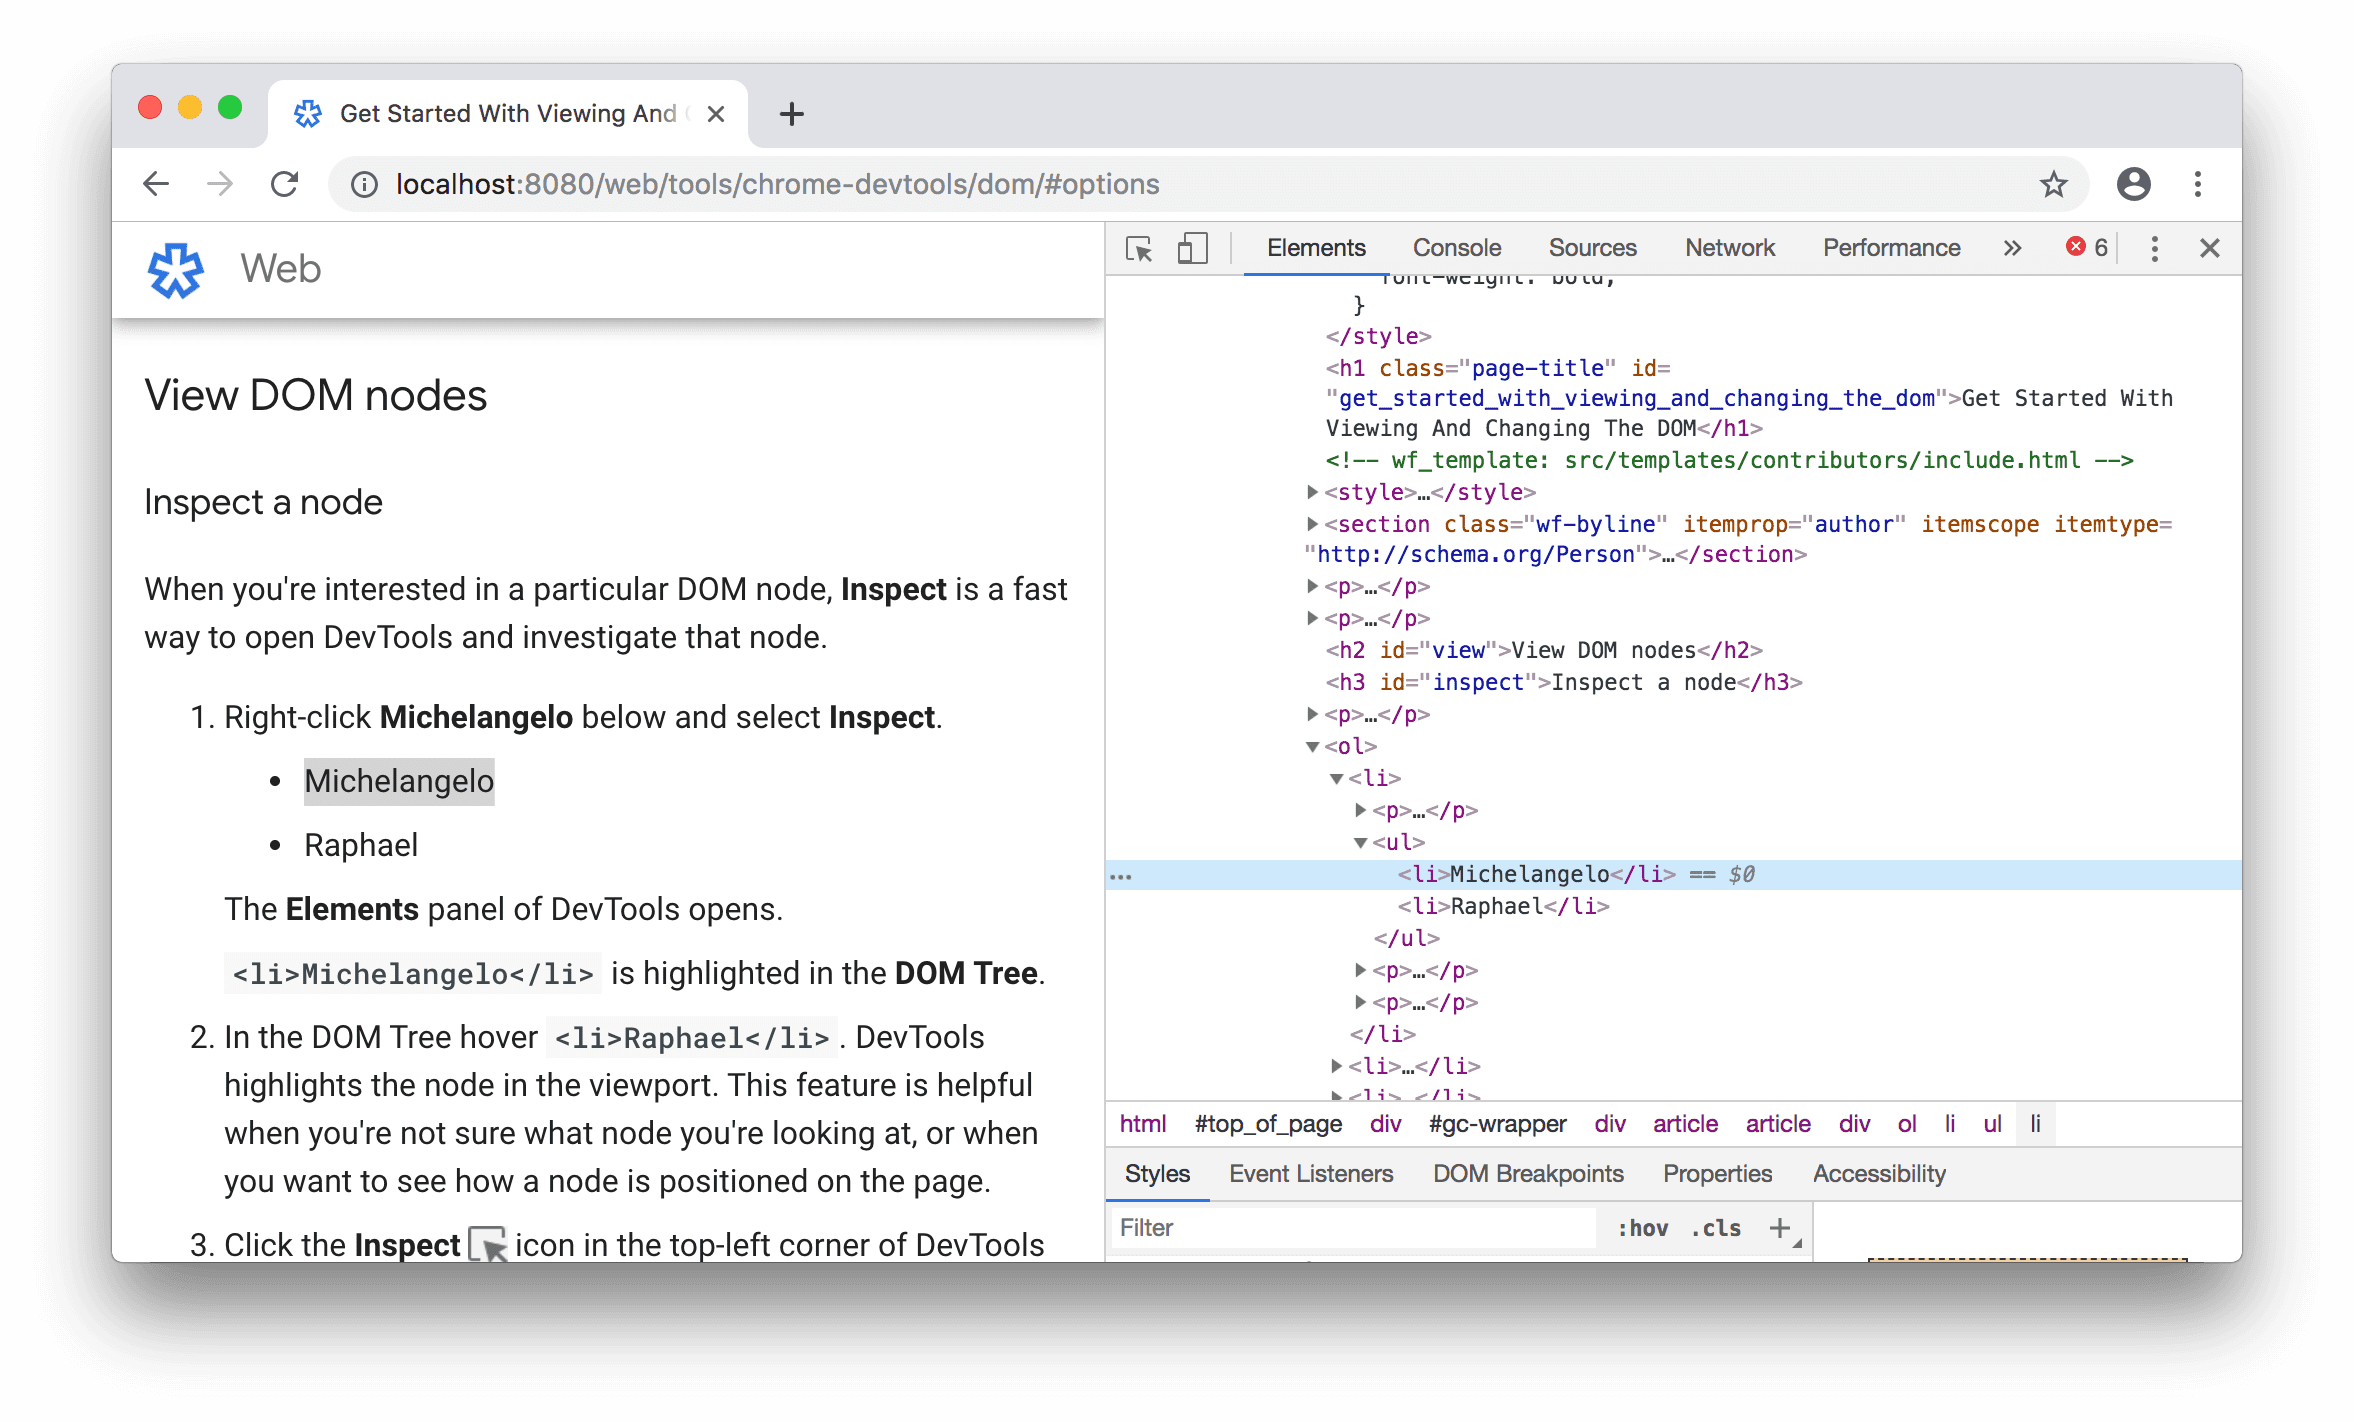
Task: Switch to the Network tab in DevTools
Action: pos(1730,247)
